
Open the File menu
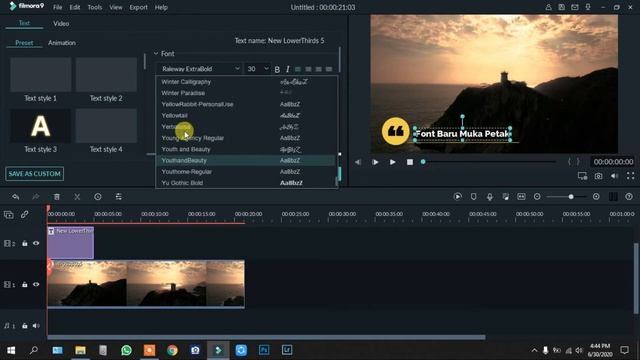tap(58, 7)
